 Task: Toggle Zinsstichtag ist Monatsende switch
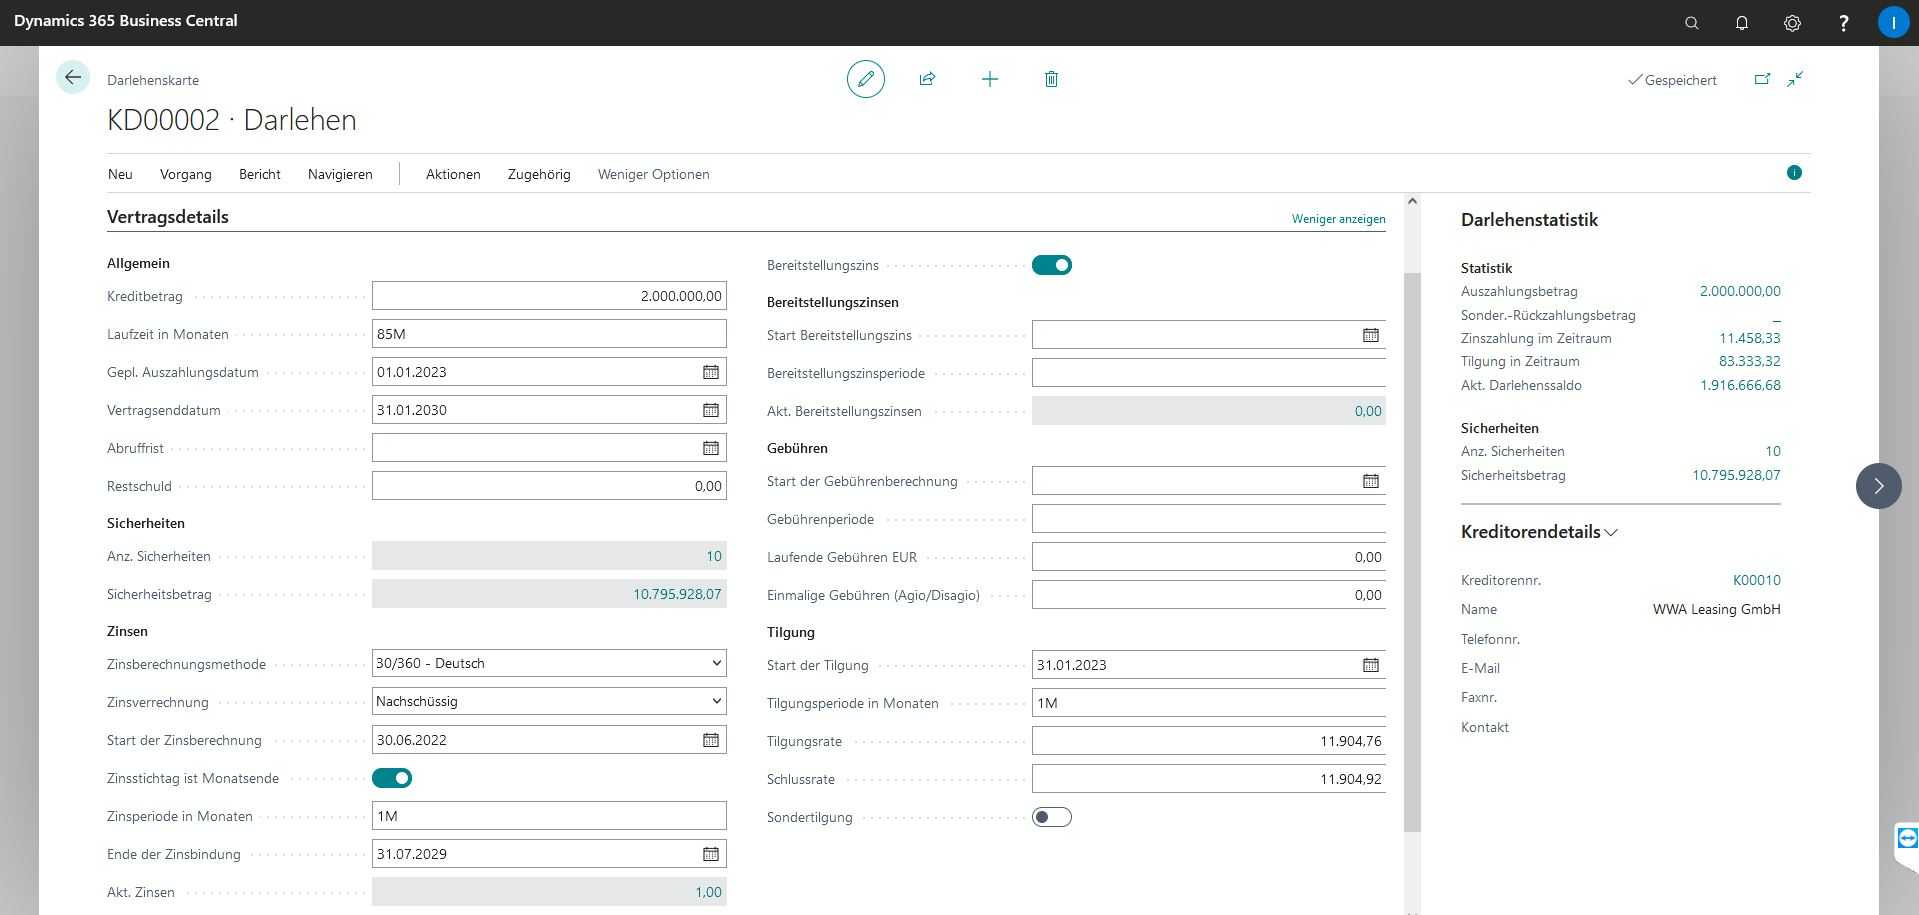point(392,778)
